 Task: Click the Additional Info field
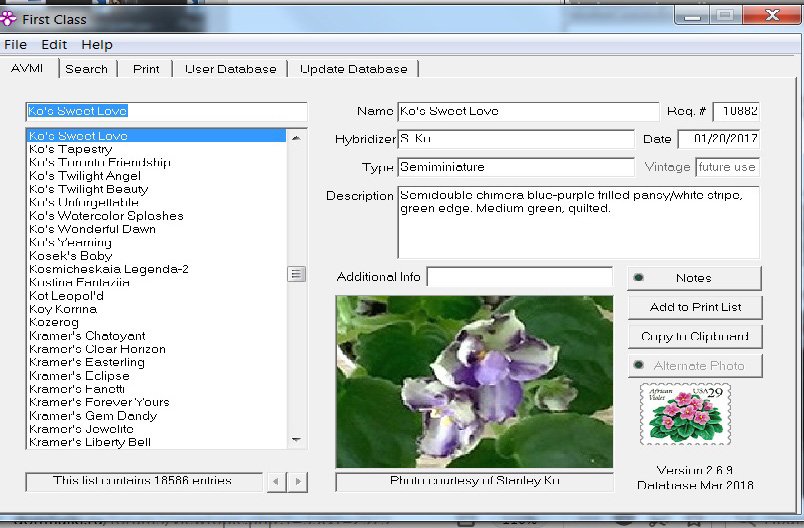[x=520, y=277]
